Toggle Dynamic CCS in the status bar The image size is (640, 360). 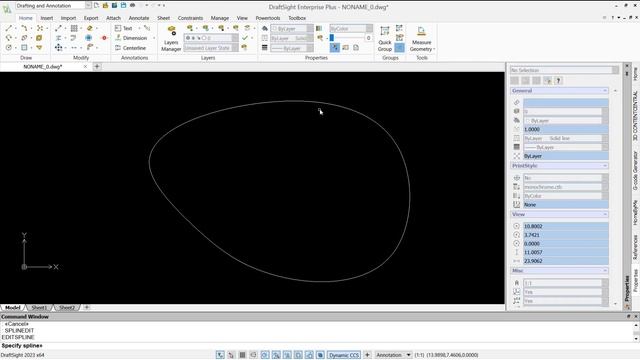344,355
